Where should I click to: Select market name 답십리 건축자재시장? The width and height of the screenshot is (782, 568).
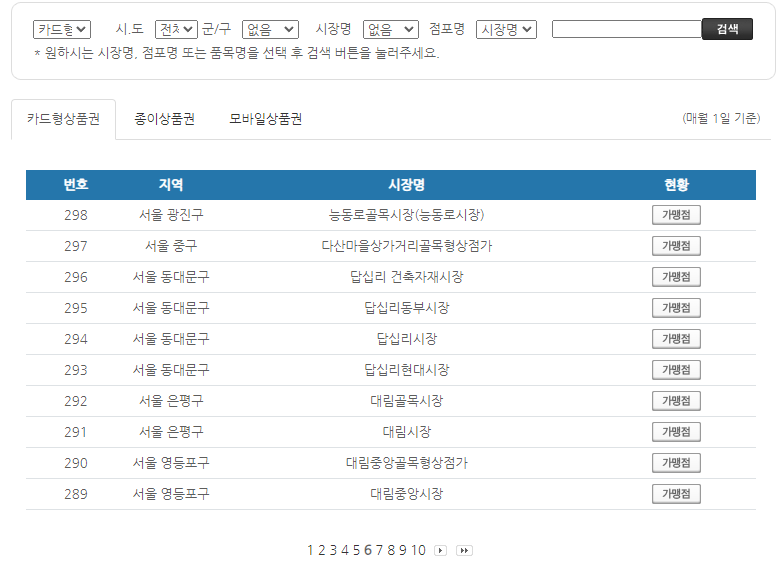click(x=406, y=277)
